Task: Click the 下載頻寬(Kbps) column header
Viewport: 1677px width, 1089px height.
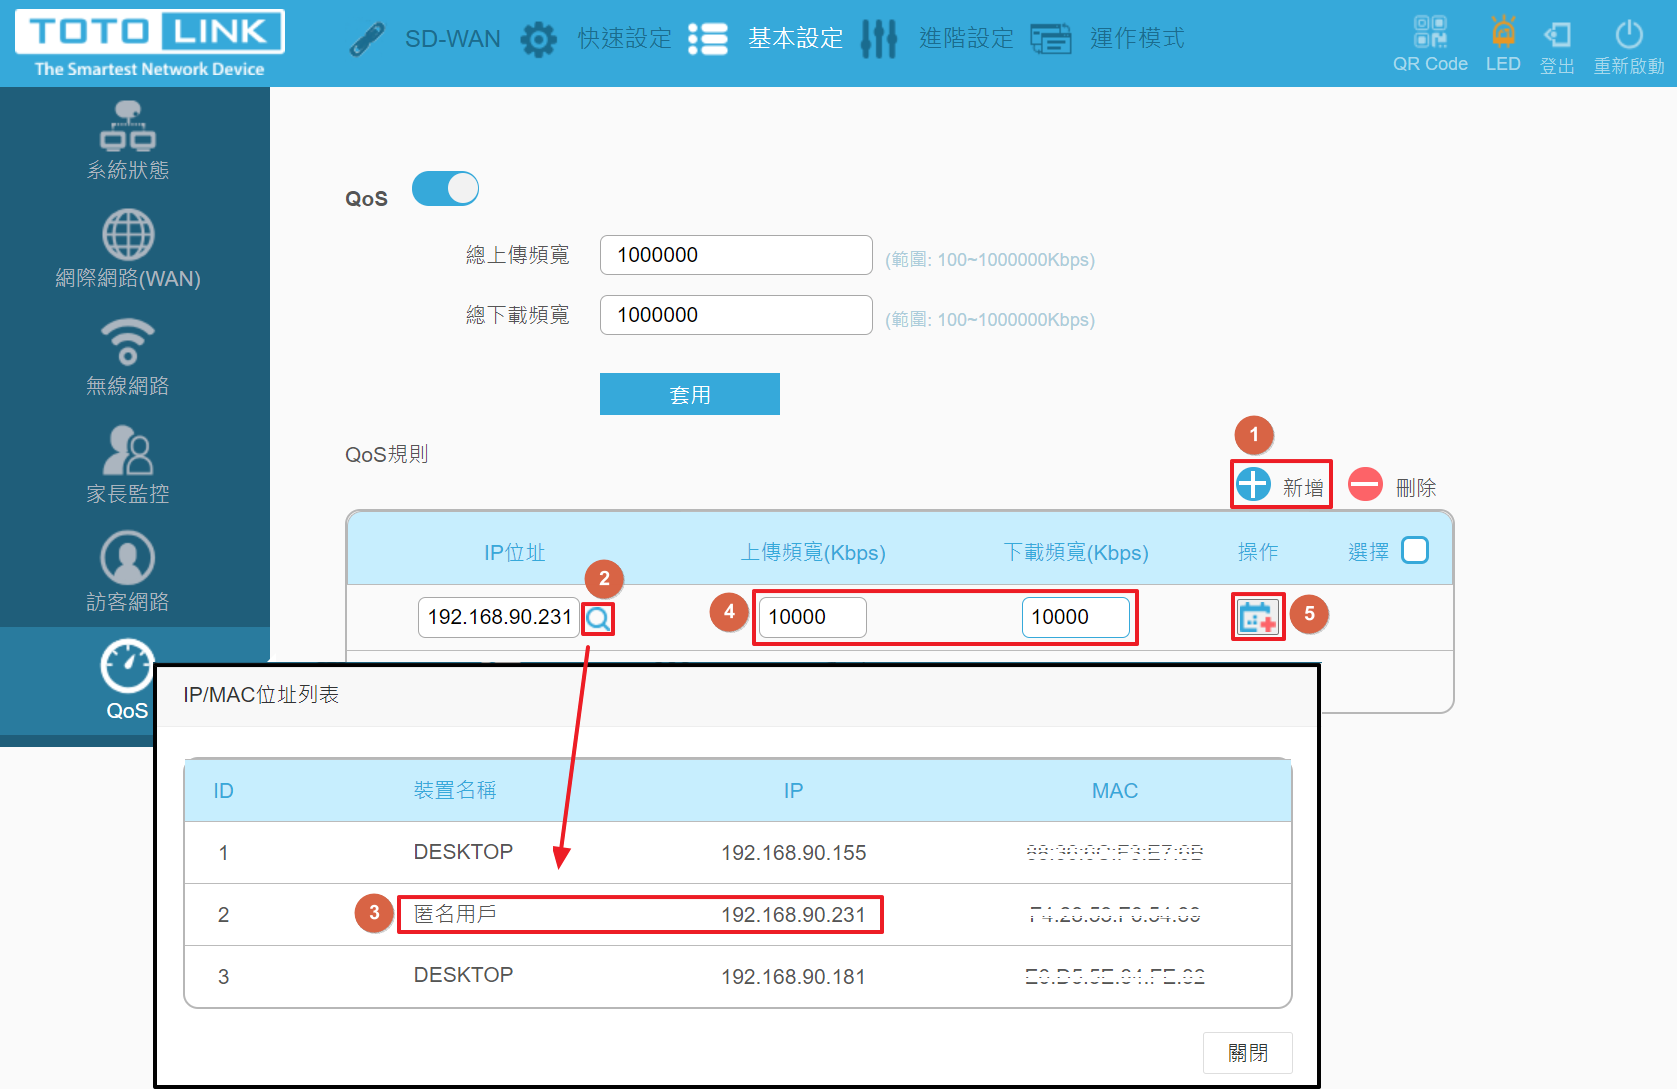Action: 1076,552
